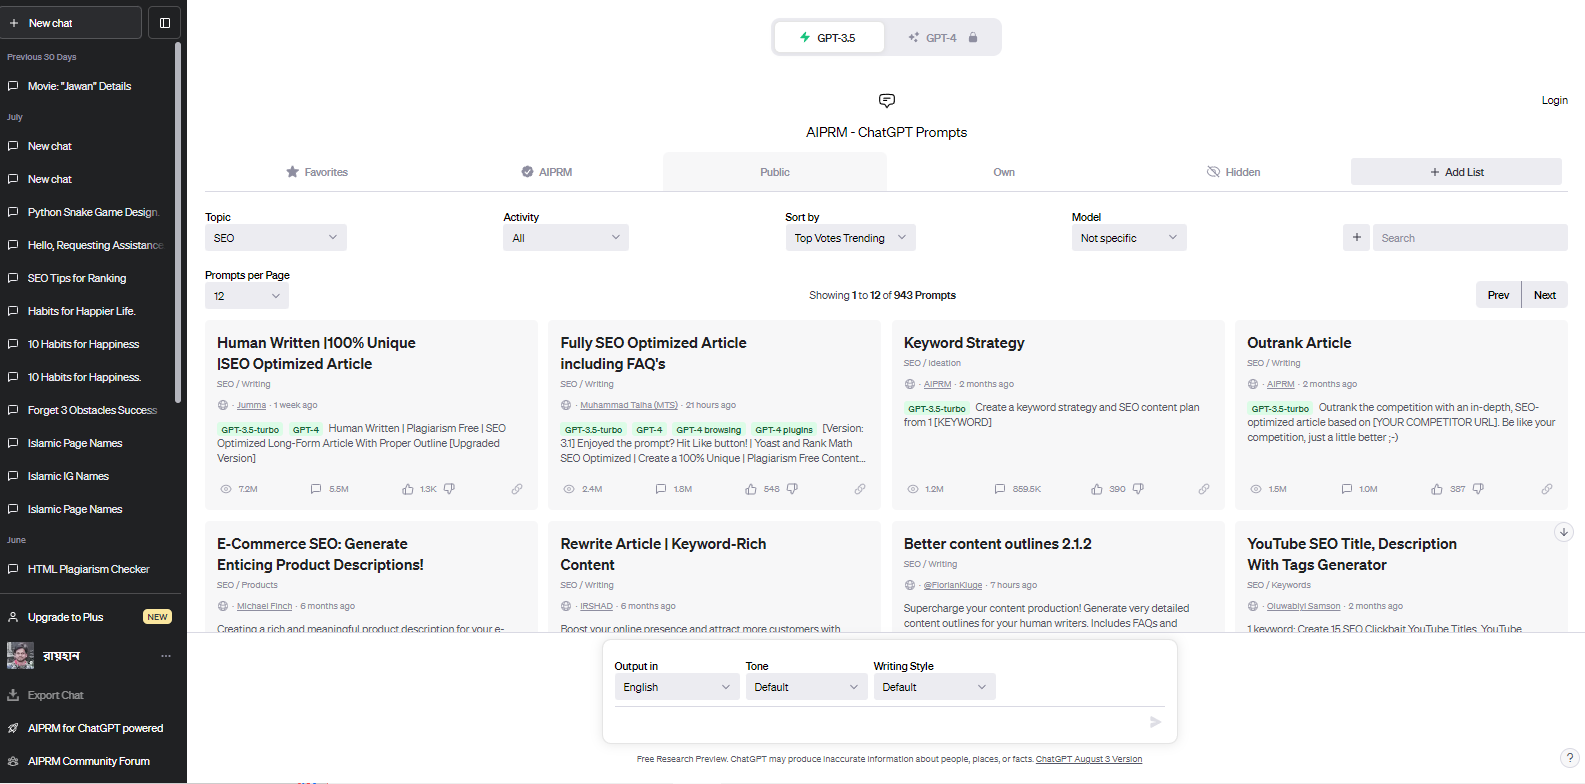
Task: Open the Topic dropdown showing SEO
Action: pos(276,238)
